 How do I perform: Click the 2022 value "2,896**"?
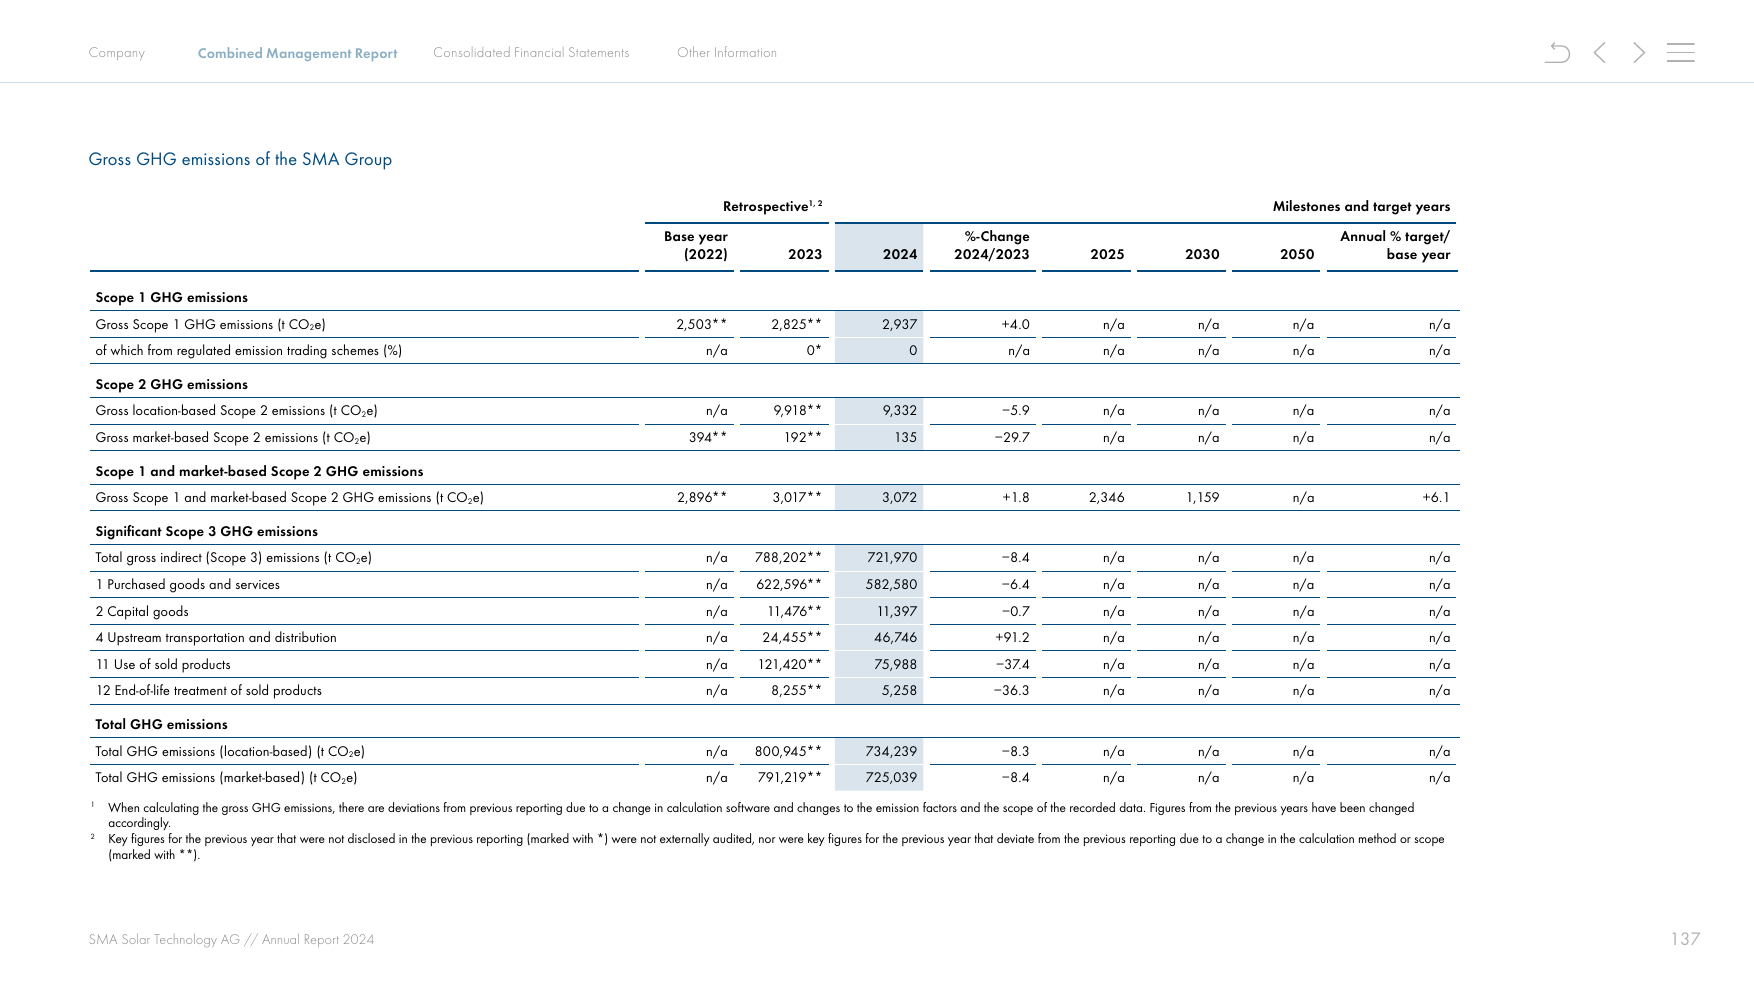[702, 498]
